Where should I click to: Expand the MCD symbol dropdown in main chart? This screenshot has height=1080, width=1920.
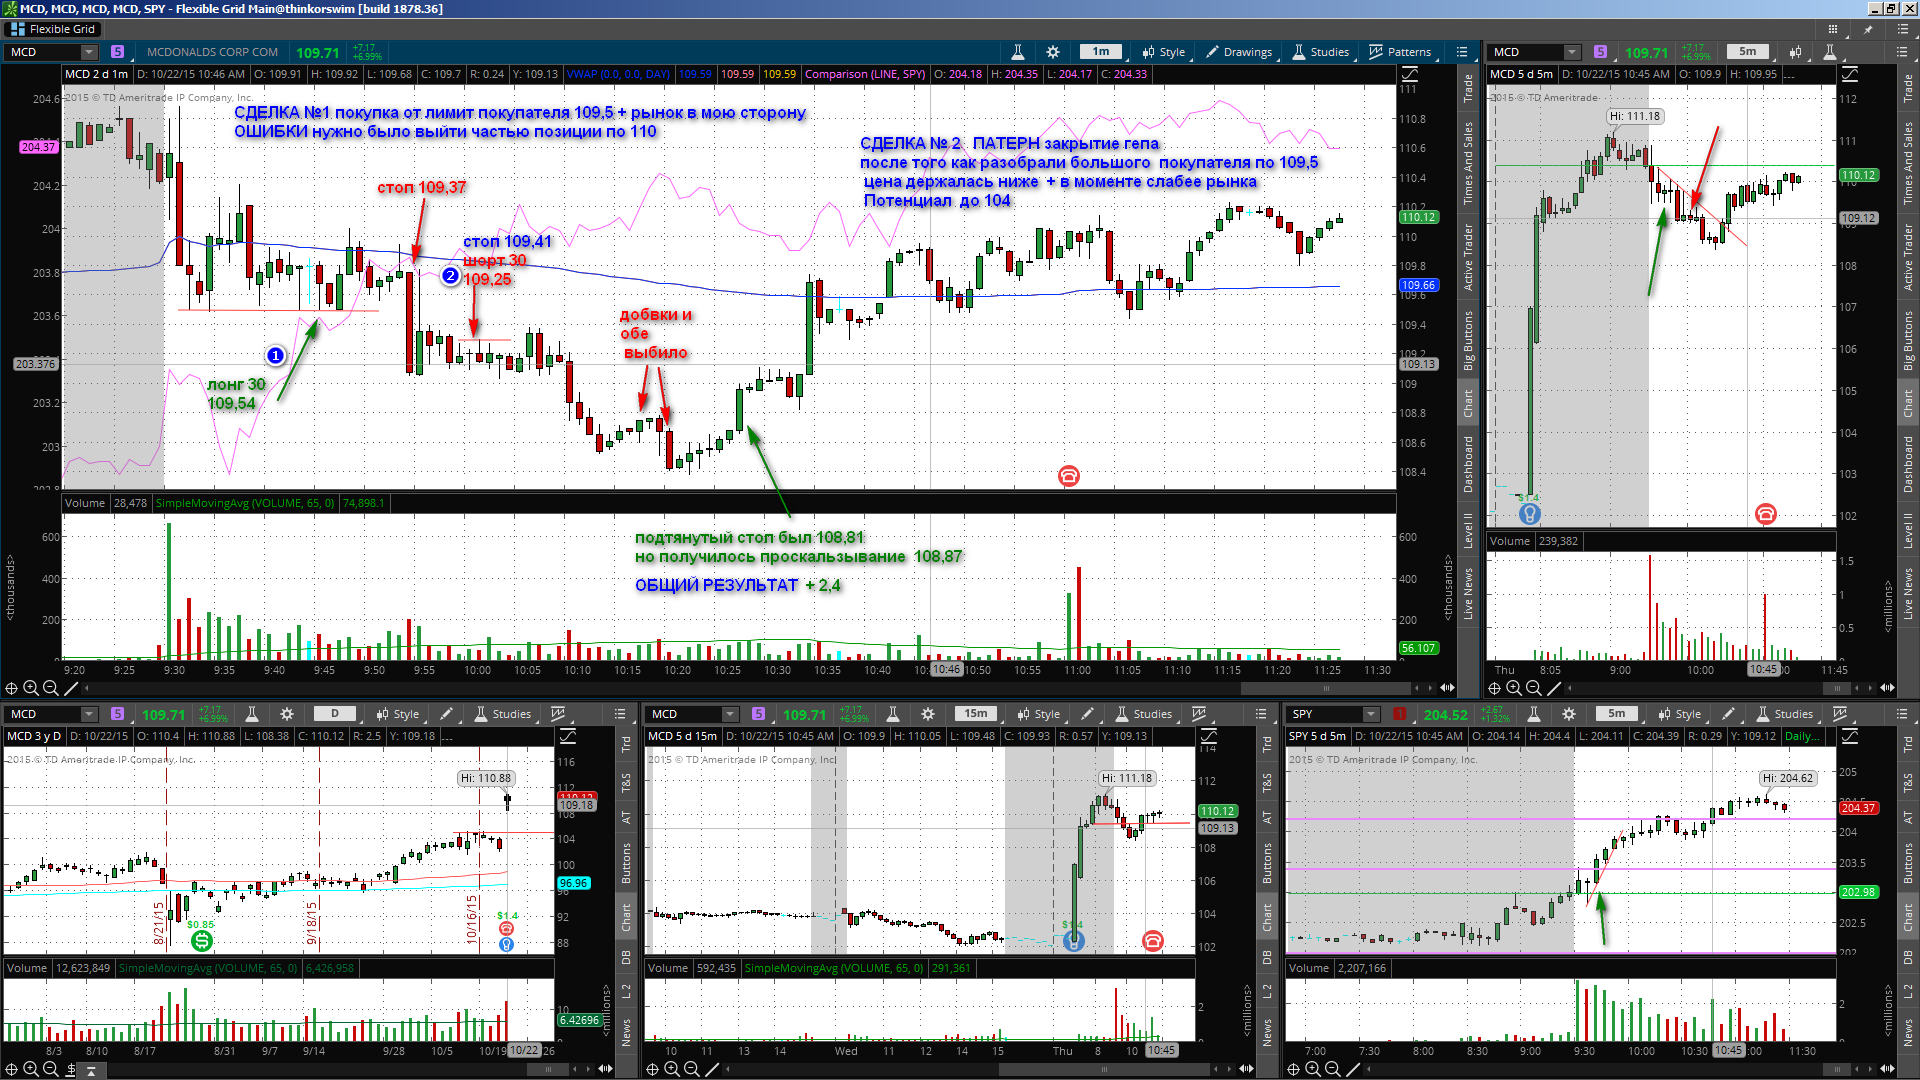(x=89, y=52)
